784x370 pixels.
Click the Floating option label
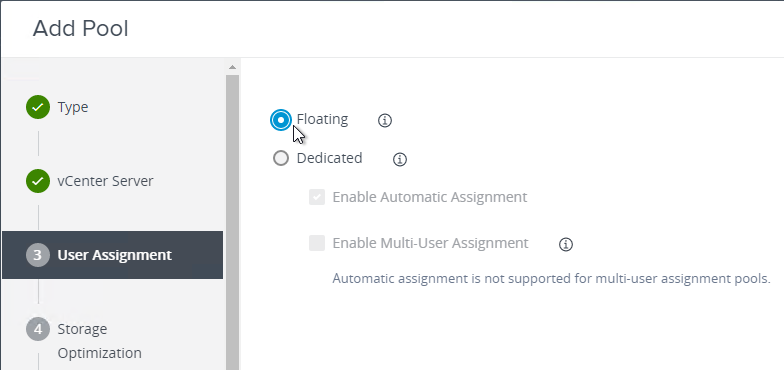322,120
